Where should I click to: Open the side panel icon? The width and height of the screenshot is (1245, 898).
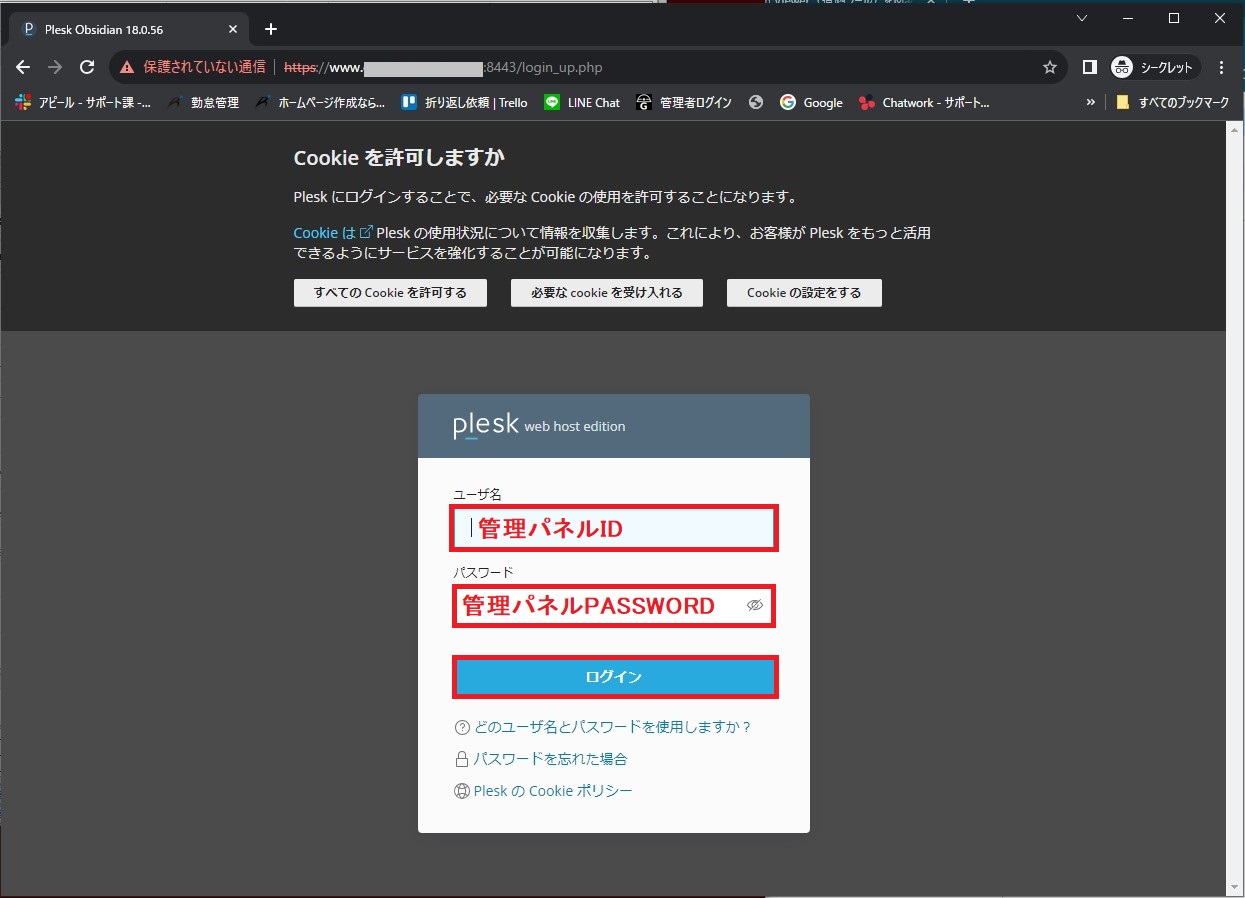click(x=1090, y=67)
